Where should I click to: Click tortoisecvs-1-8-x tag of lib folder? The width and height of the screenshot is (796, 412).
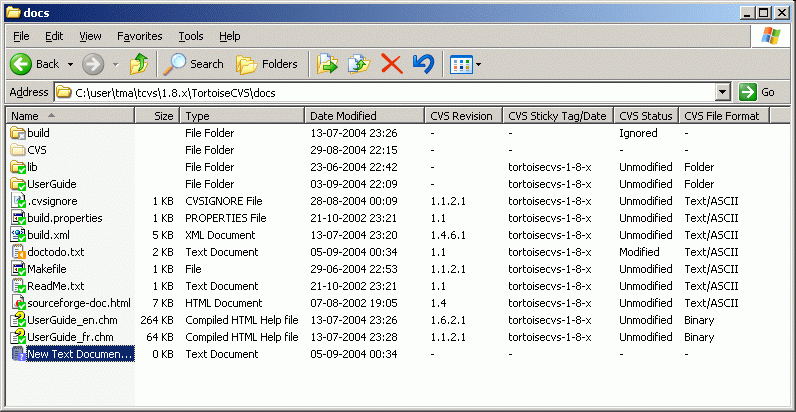[550, 167]
